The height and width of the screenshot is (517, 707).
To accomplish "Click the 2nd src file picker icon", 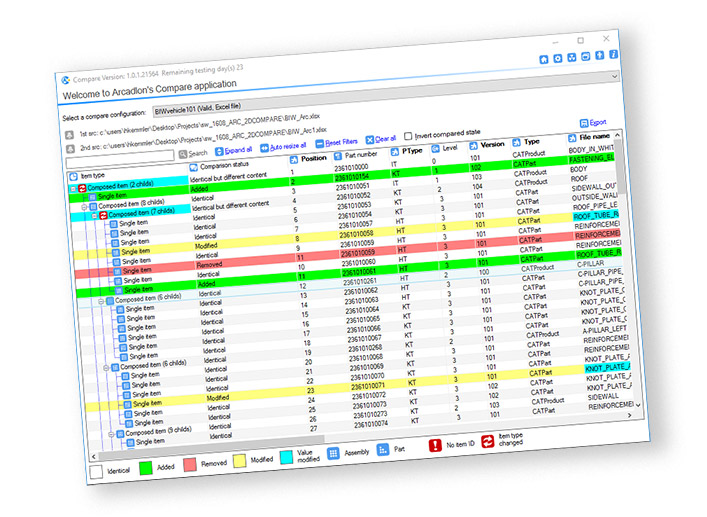I will pos(70,149).
